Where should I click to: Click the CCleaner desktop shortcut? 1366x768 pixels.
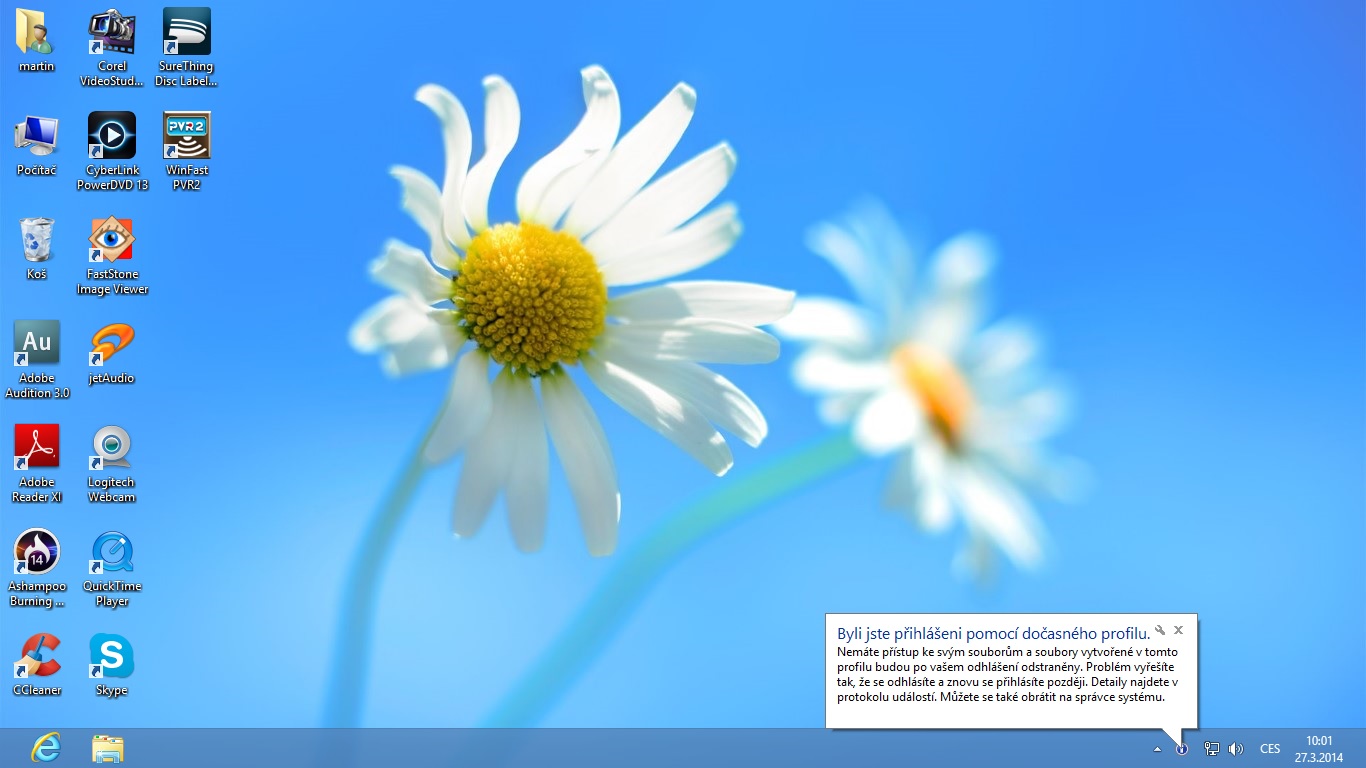pos(37,664)
